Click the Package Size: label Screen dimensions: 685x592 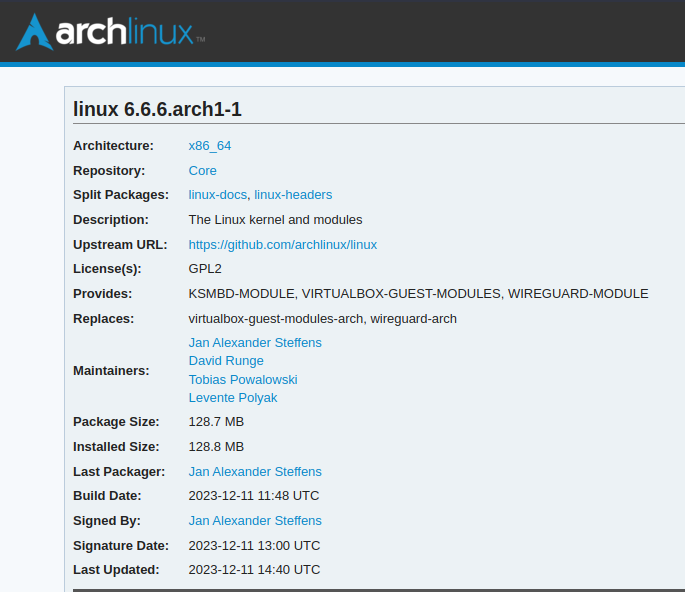pyautogui.click(x=116, y=422)
